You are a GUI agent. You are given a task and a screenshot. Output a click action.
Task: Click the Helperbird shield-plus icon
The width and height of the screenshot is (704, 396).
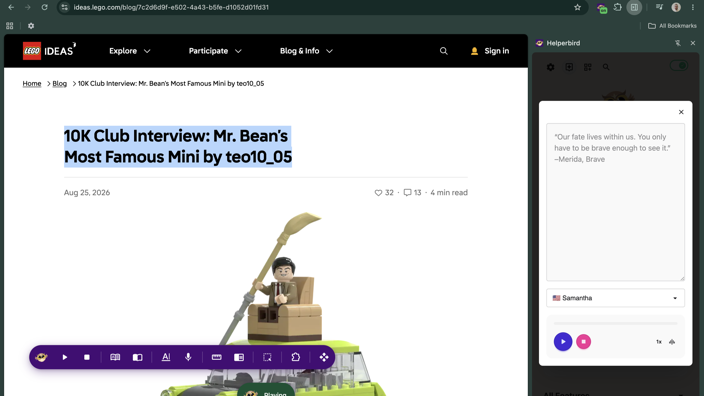tap(569, 67)
